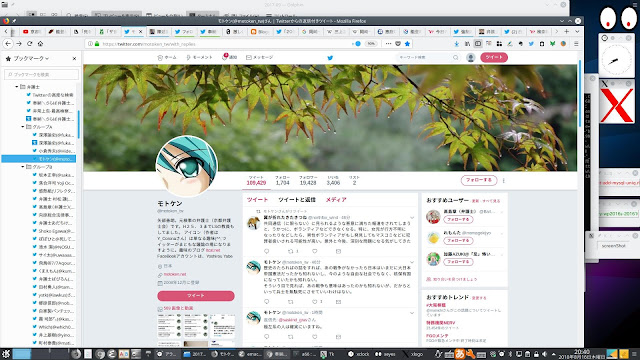Switch to the YouTube tab

pos(32,31)
